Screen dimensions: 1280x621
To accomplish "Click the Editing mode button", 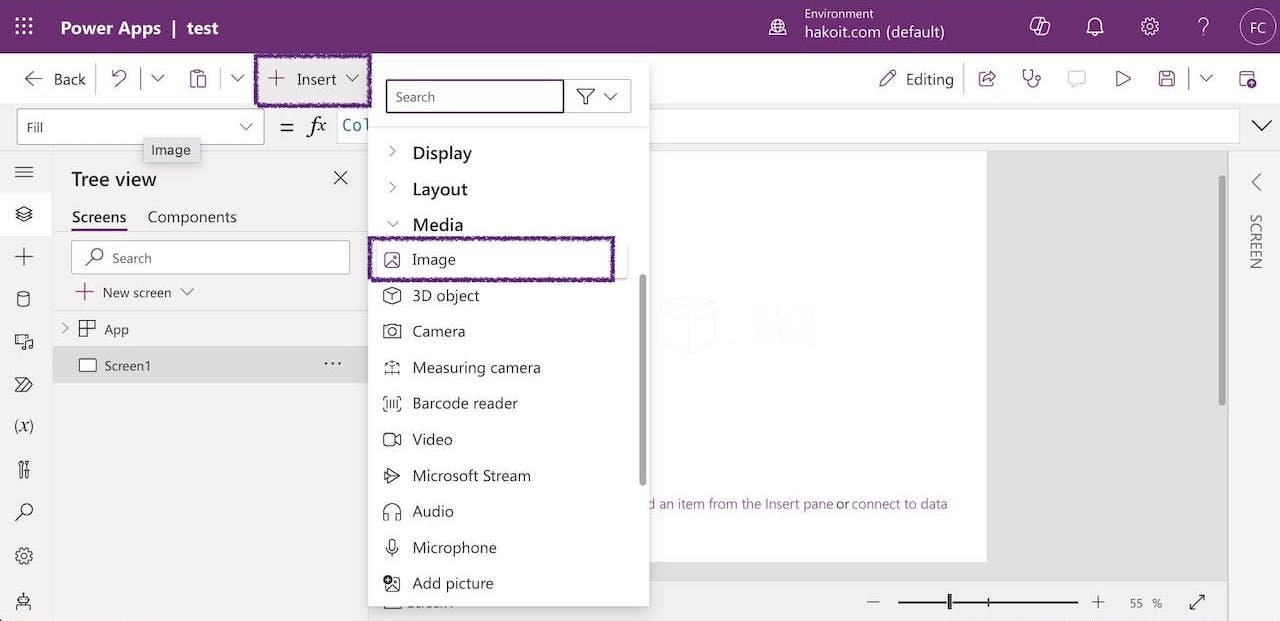I will [916, 79].
